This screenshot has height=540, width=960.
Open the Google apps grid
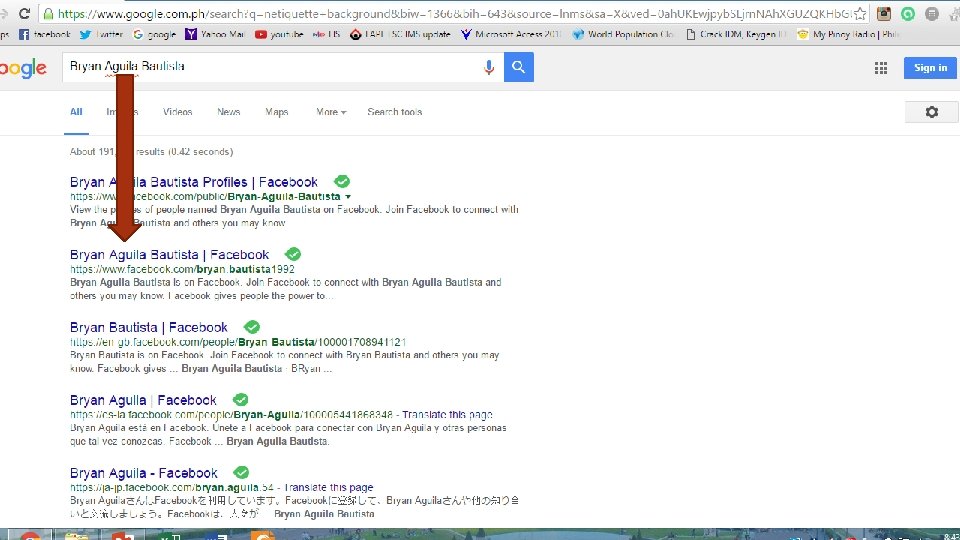tap(881, 68)
